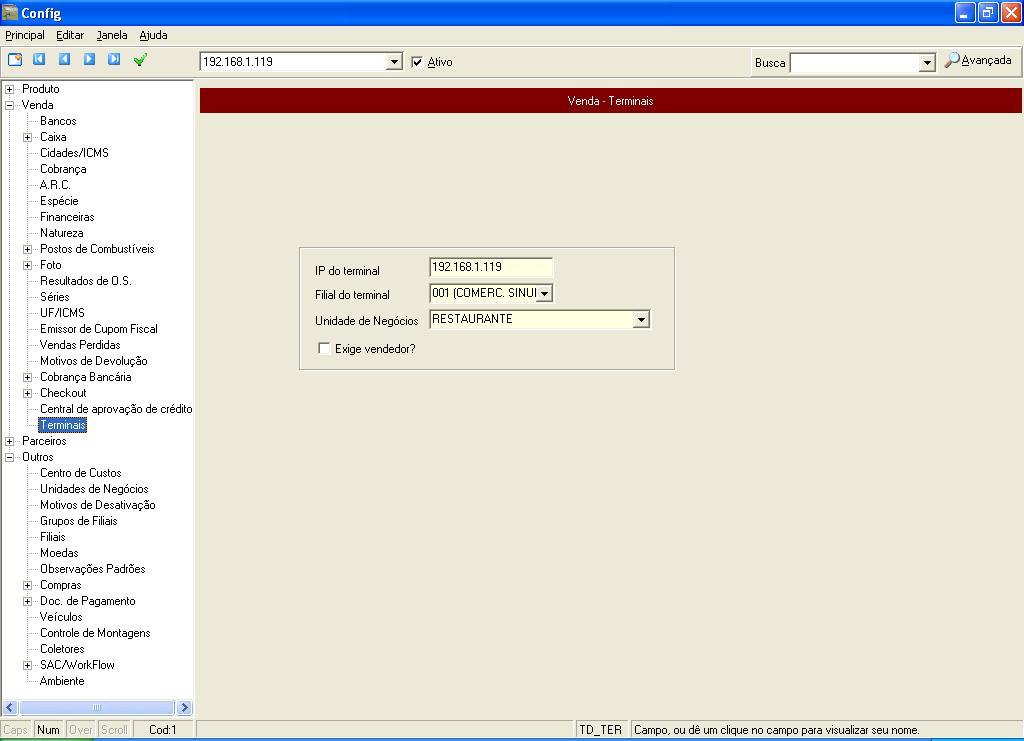The width and height of the screenshot is (1024, 741).
Task: Open the Ajuda menu
Action: coord(152,35)
